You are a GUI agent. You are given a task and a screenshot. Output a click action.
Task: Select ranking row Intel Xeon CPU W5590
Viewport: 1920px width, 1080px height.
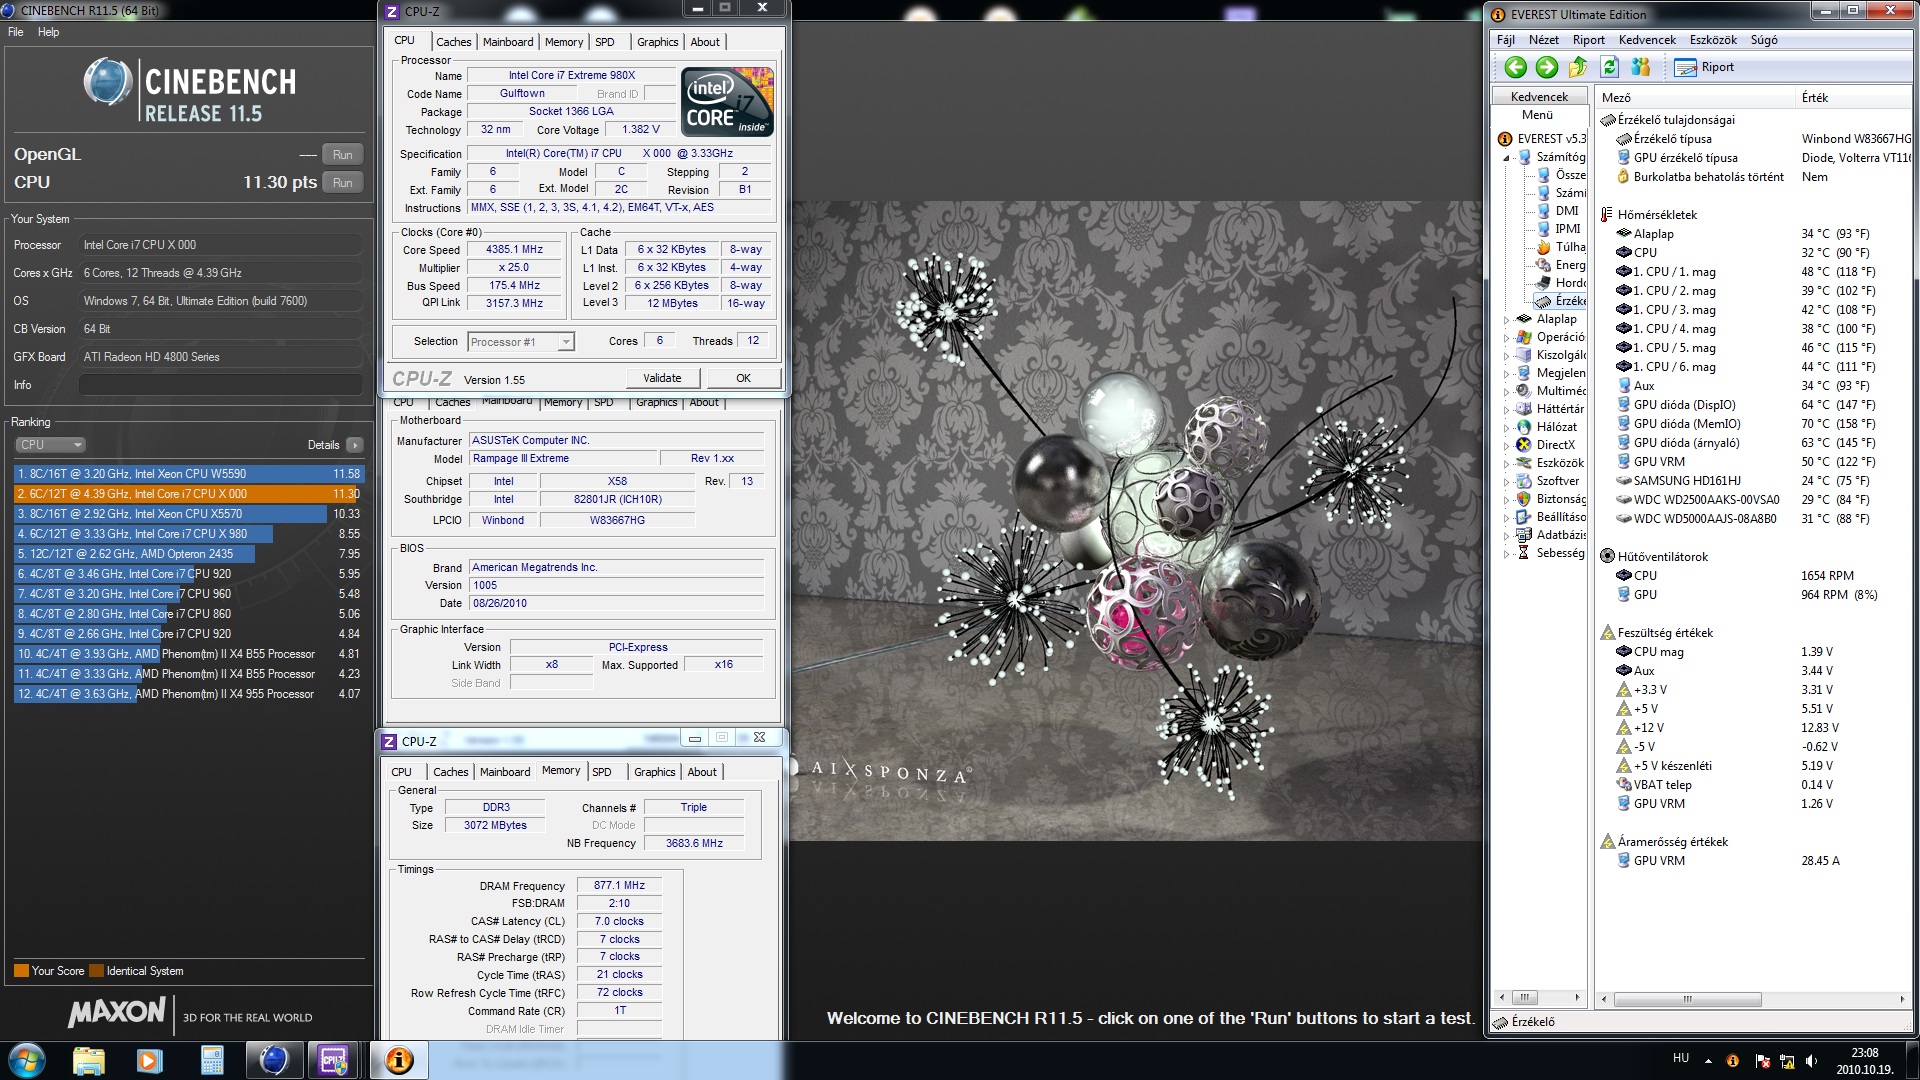pos(188,474)
